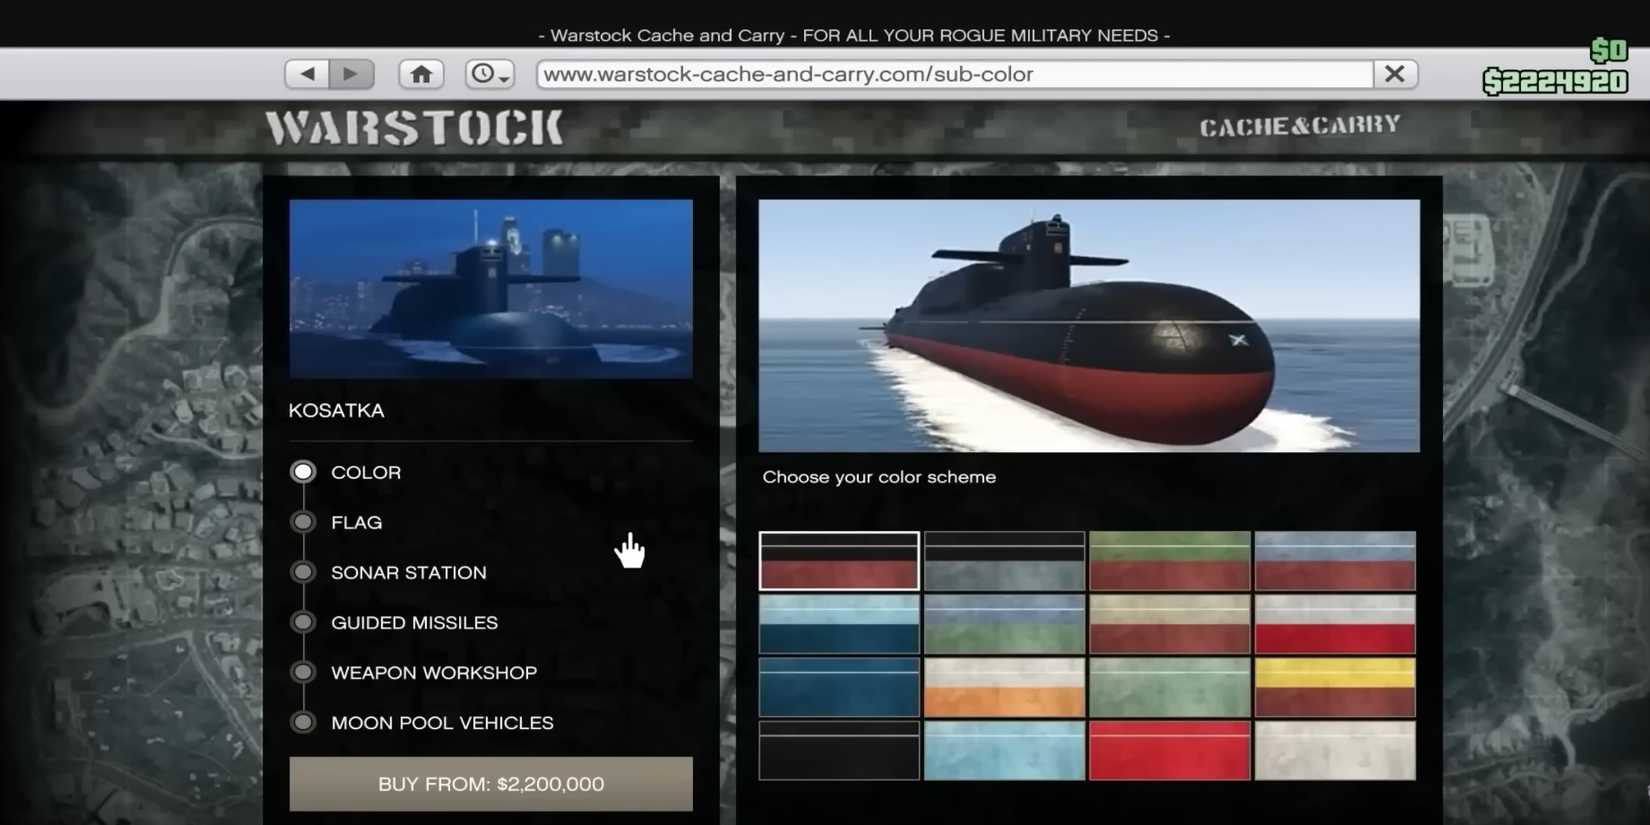Click the Kosatka night thumbnail image
The height and width of the screenshot is (825, 1650).
point(491,289)
